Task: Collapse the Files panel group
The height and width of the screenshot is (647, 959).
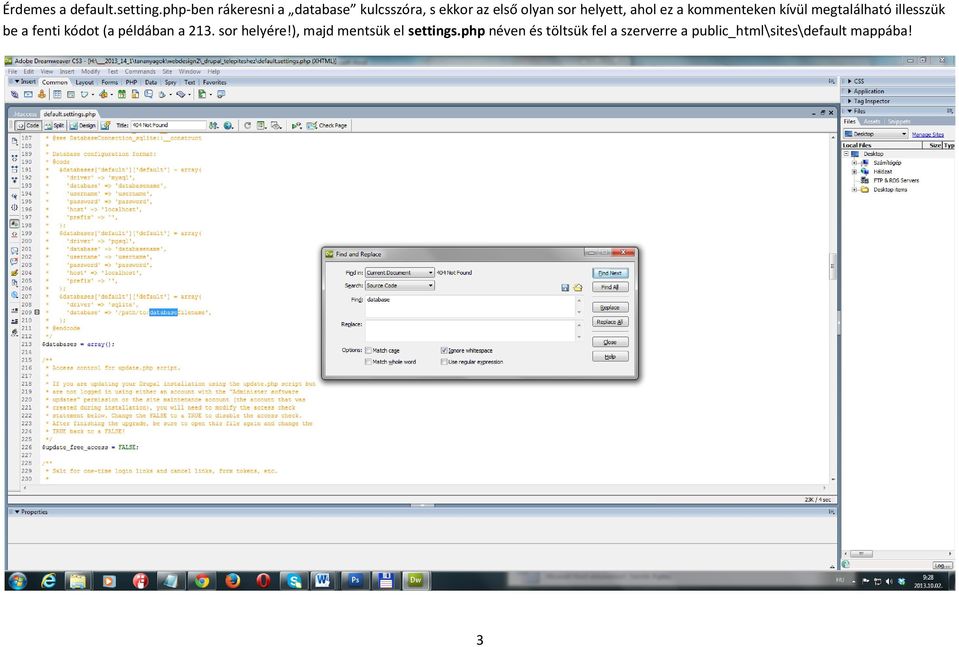Action: (850, 111)
